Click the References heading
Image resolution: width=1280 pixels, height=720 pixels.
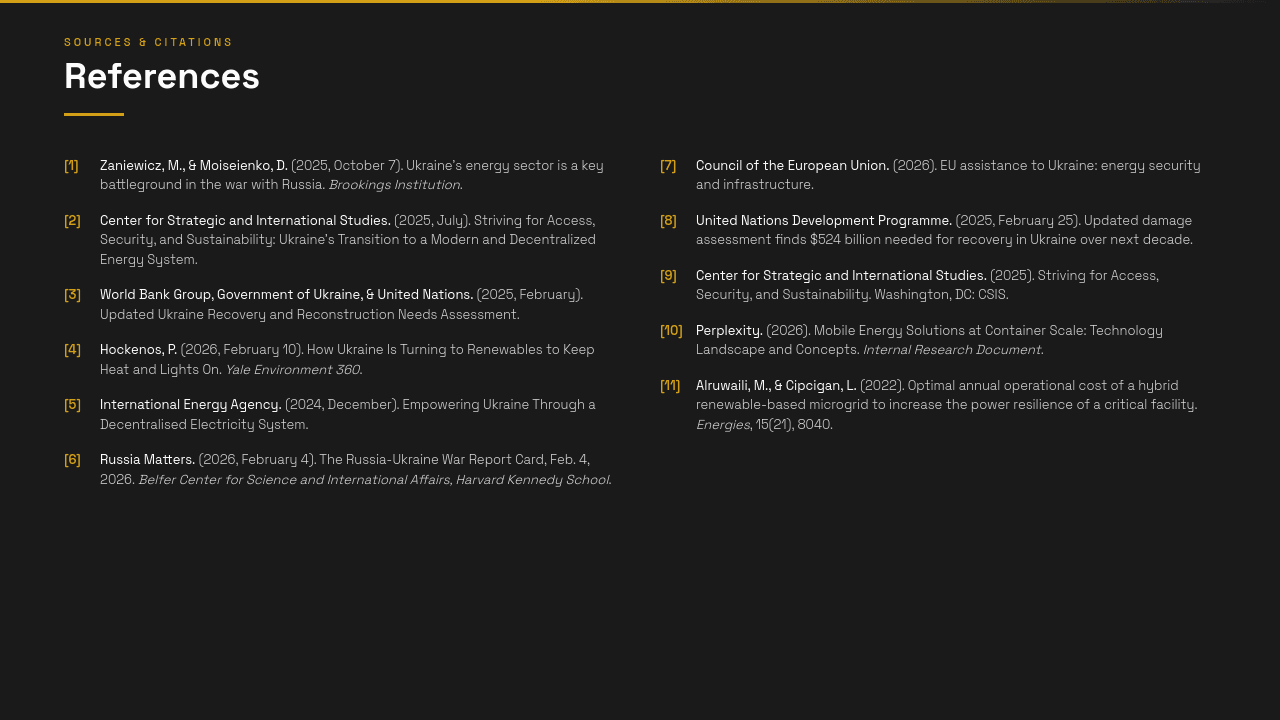pyautogui.click(x=162, y=76)
